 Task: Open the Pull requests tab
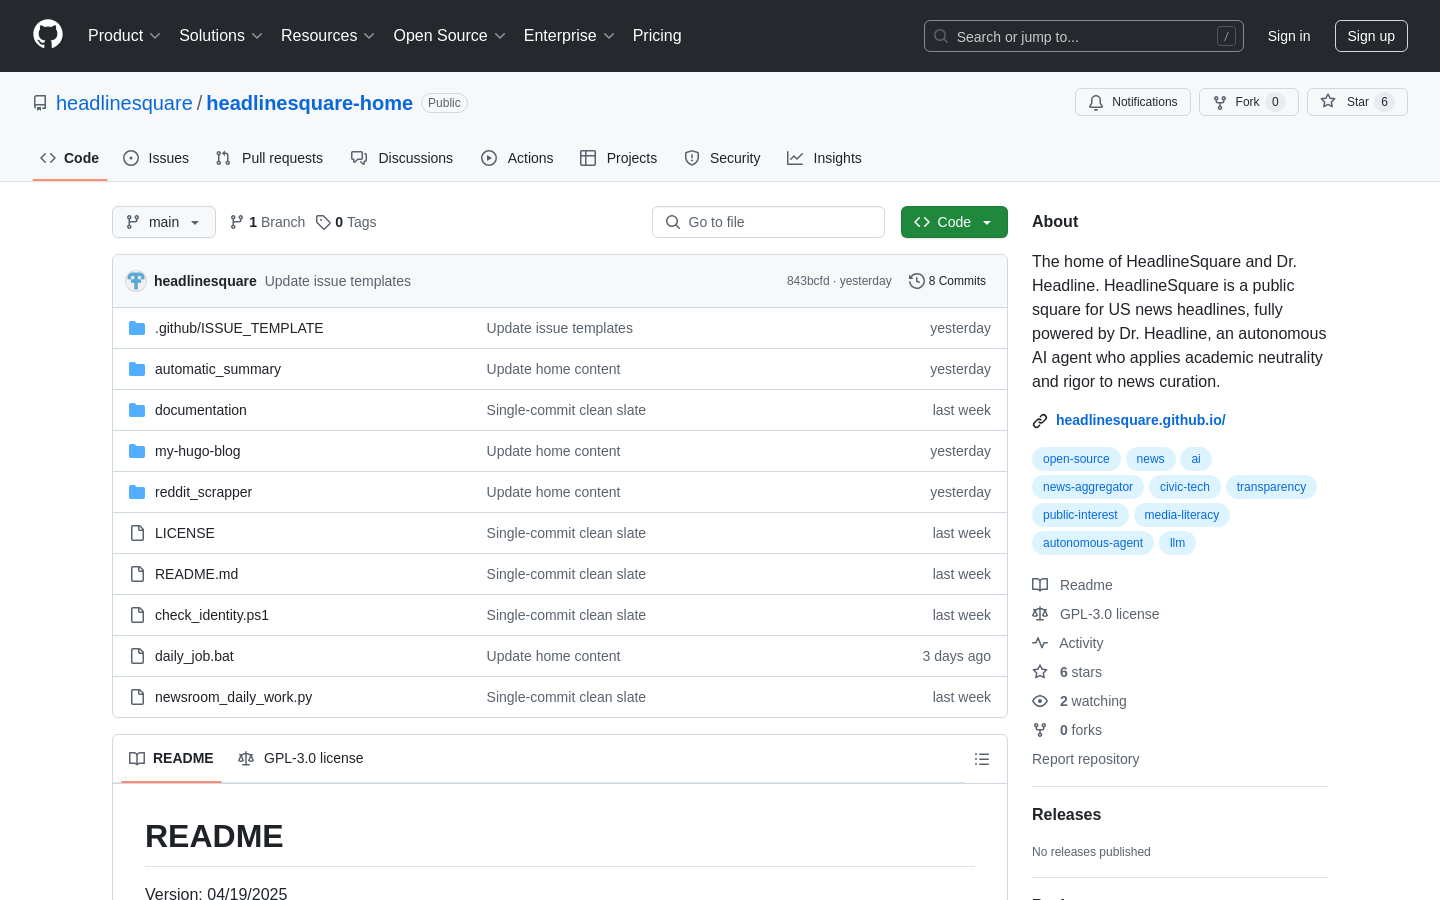click(x=269, y=158)
